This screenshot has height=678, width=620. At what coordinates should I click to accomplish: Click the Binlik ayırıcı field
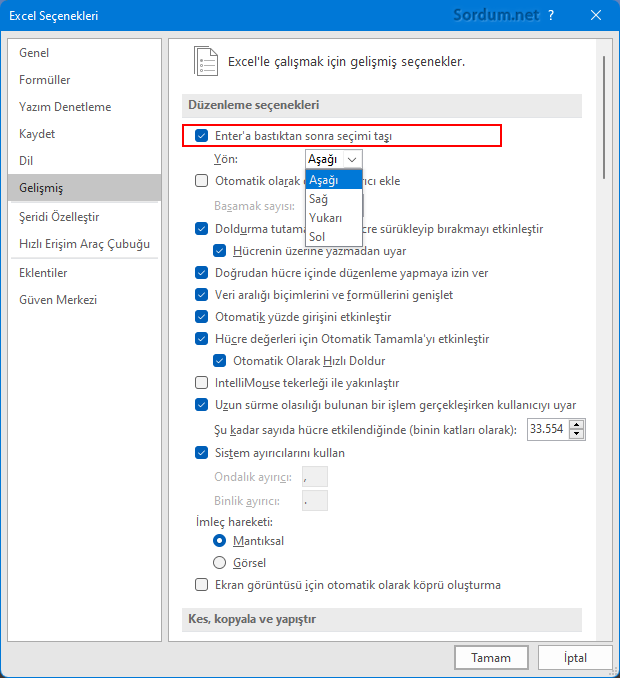(x=315, y=501)
